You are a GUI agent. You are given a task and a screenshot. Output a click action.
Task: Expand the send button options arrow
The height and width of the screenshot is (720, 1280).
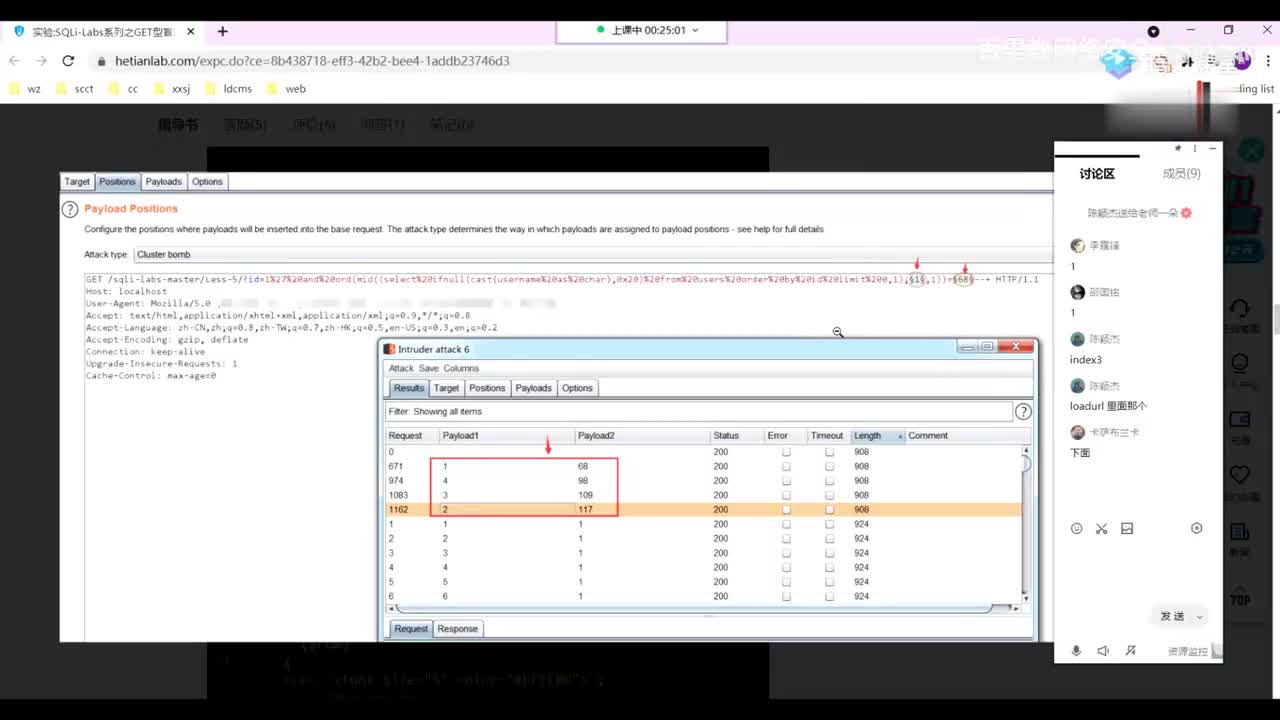coord(1200,617)
